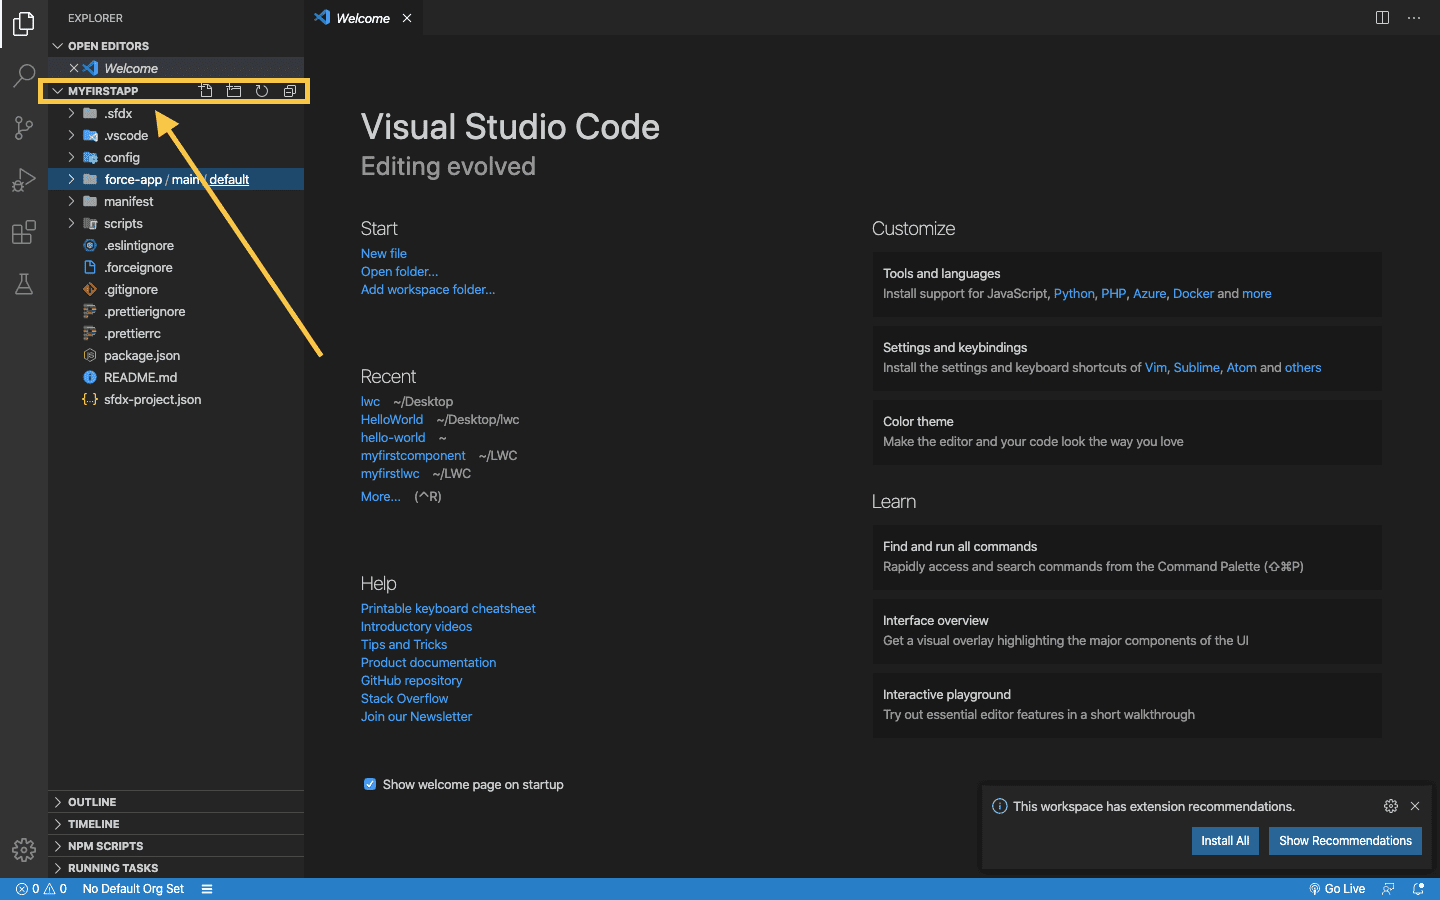Collapse all folders in MYFIRSTAPP explorer
This screenshot has width=1440, height=900.
(290, 91)
